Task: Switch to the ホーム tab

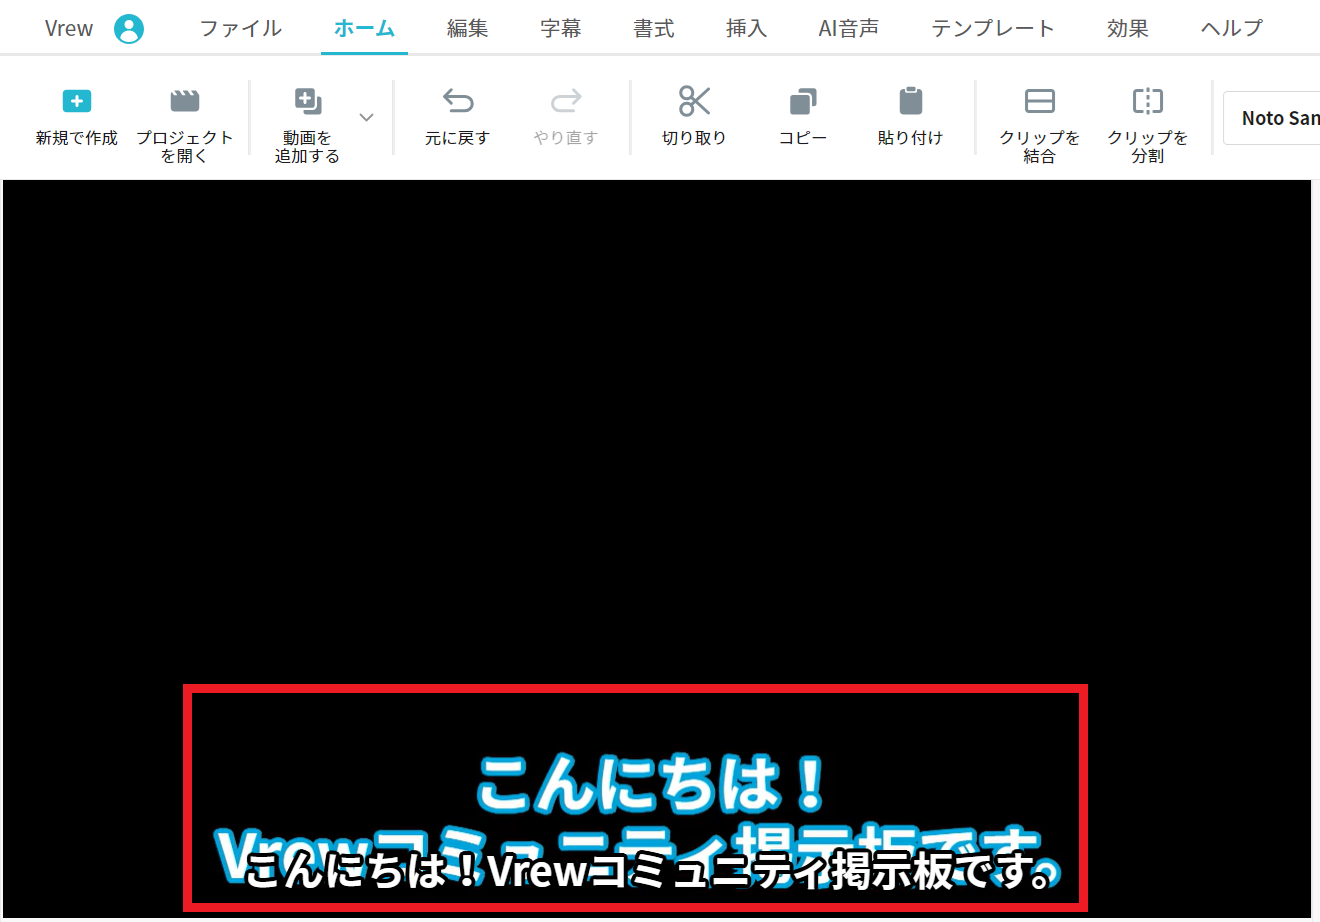Action: pos(364,28)
